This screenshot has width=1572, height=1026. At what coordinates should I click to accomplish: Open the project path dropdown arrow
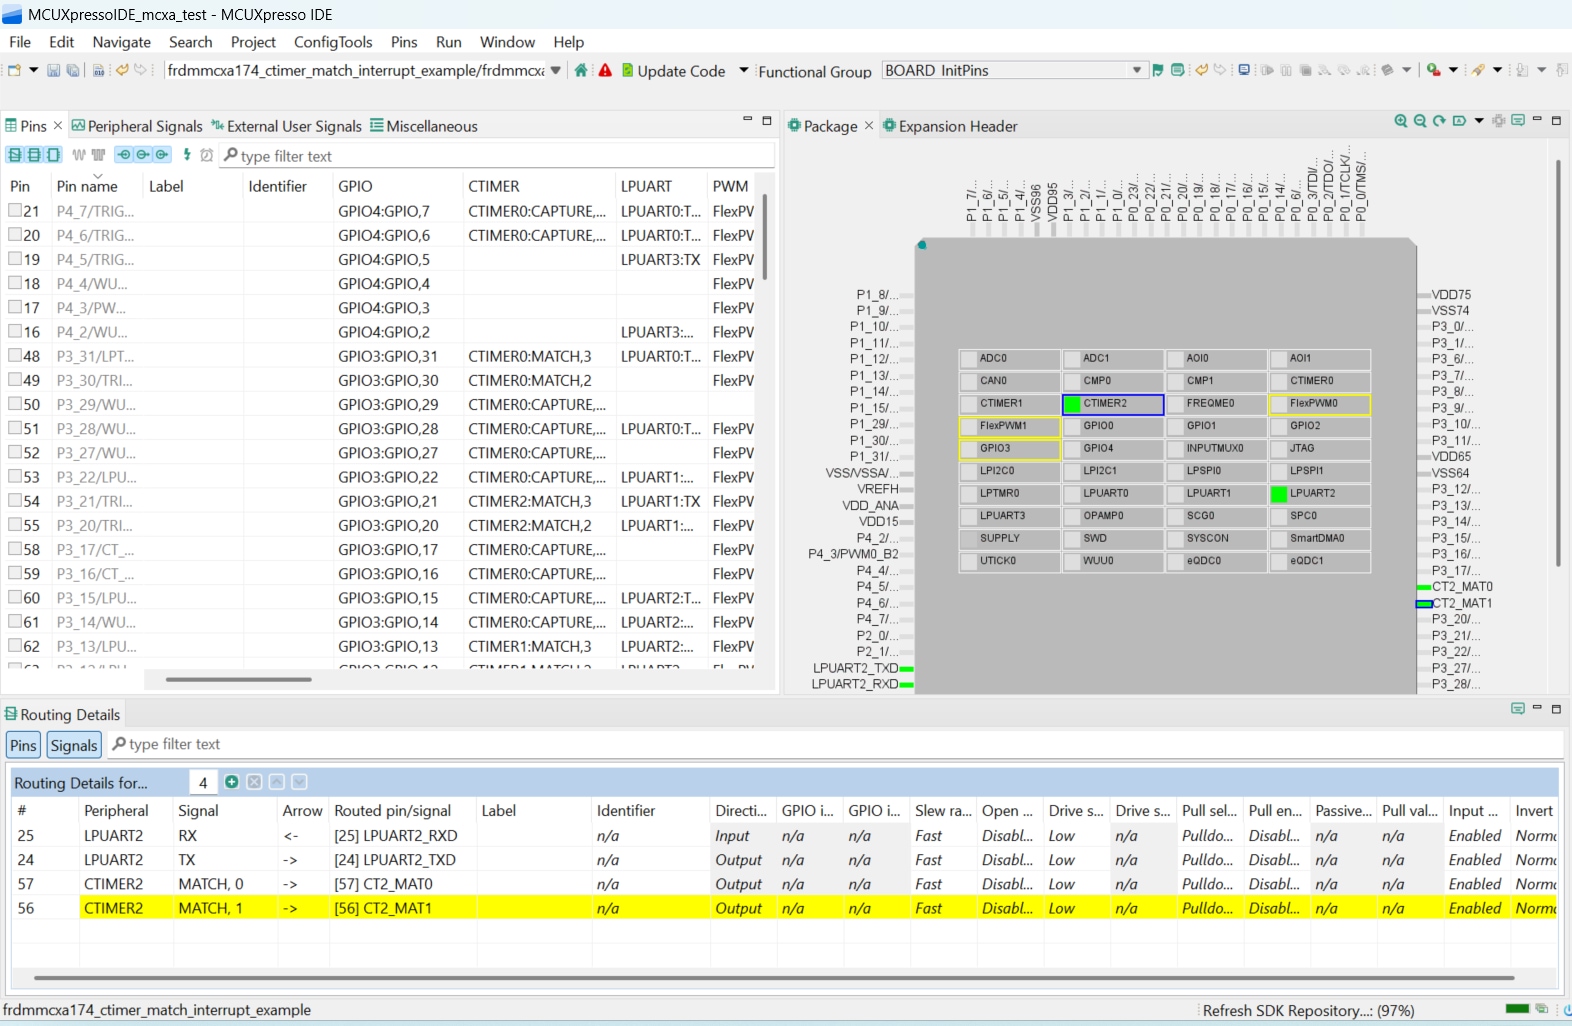click(556, 70)
